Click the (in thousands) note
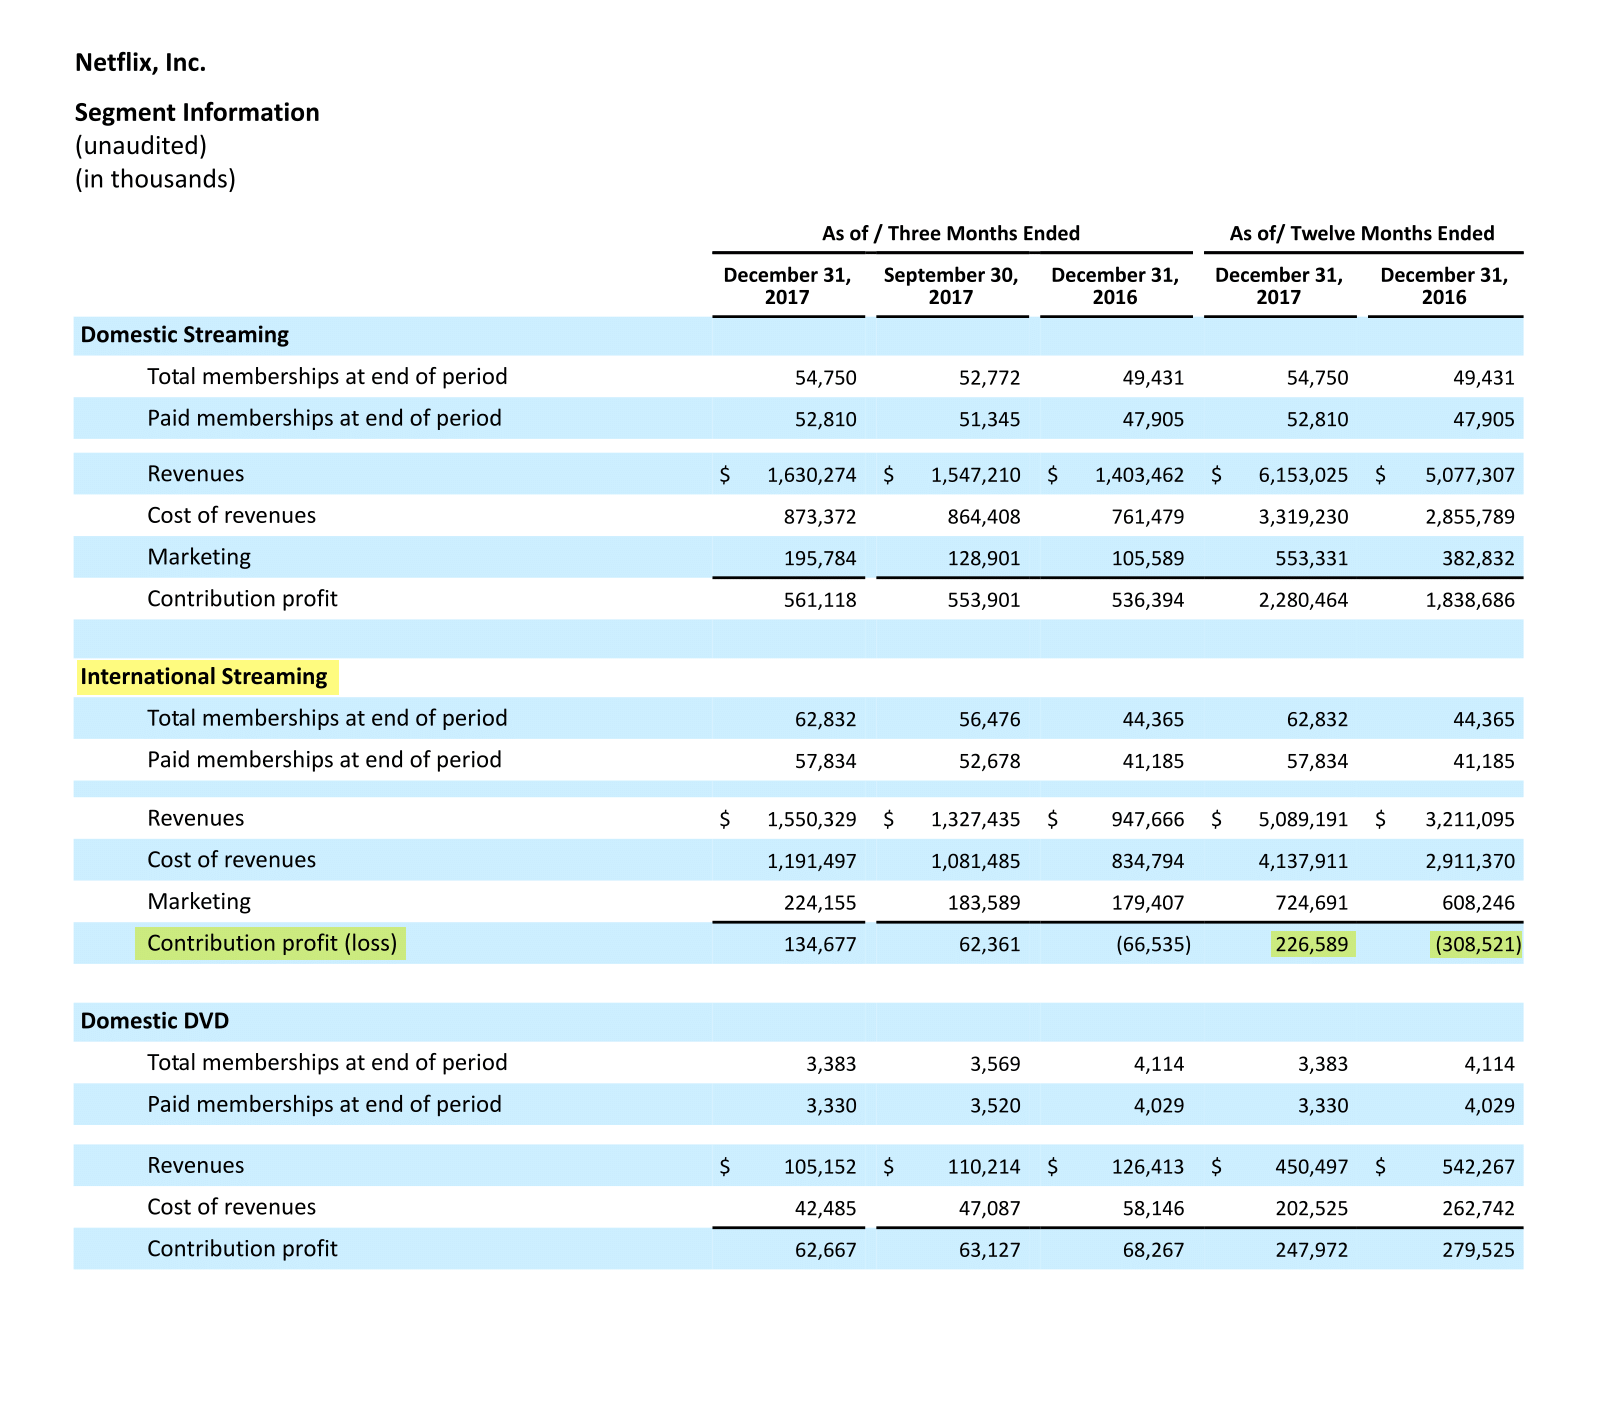Viewport: 1600px width, 1420px height. click(x=156, y=179)
